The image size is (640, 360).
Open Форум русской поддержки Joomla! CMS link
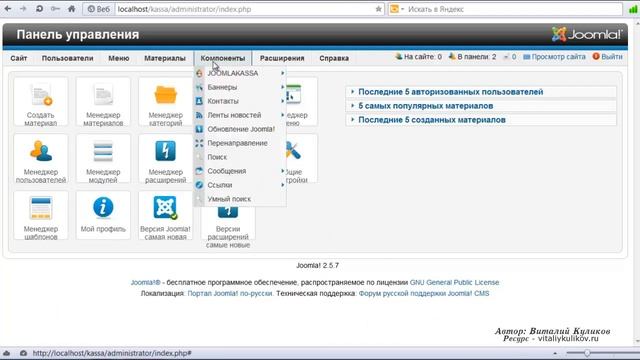tap(424, 293)
